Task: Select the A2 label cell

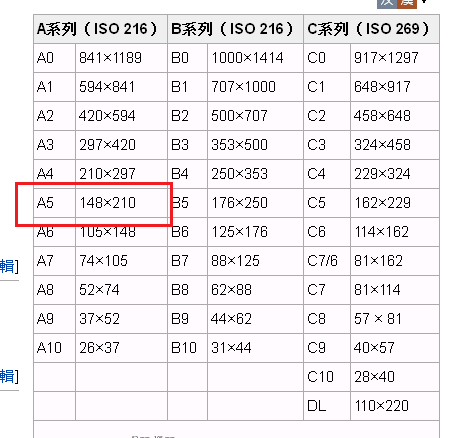Action: pos(55,116)
